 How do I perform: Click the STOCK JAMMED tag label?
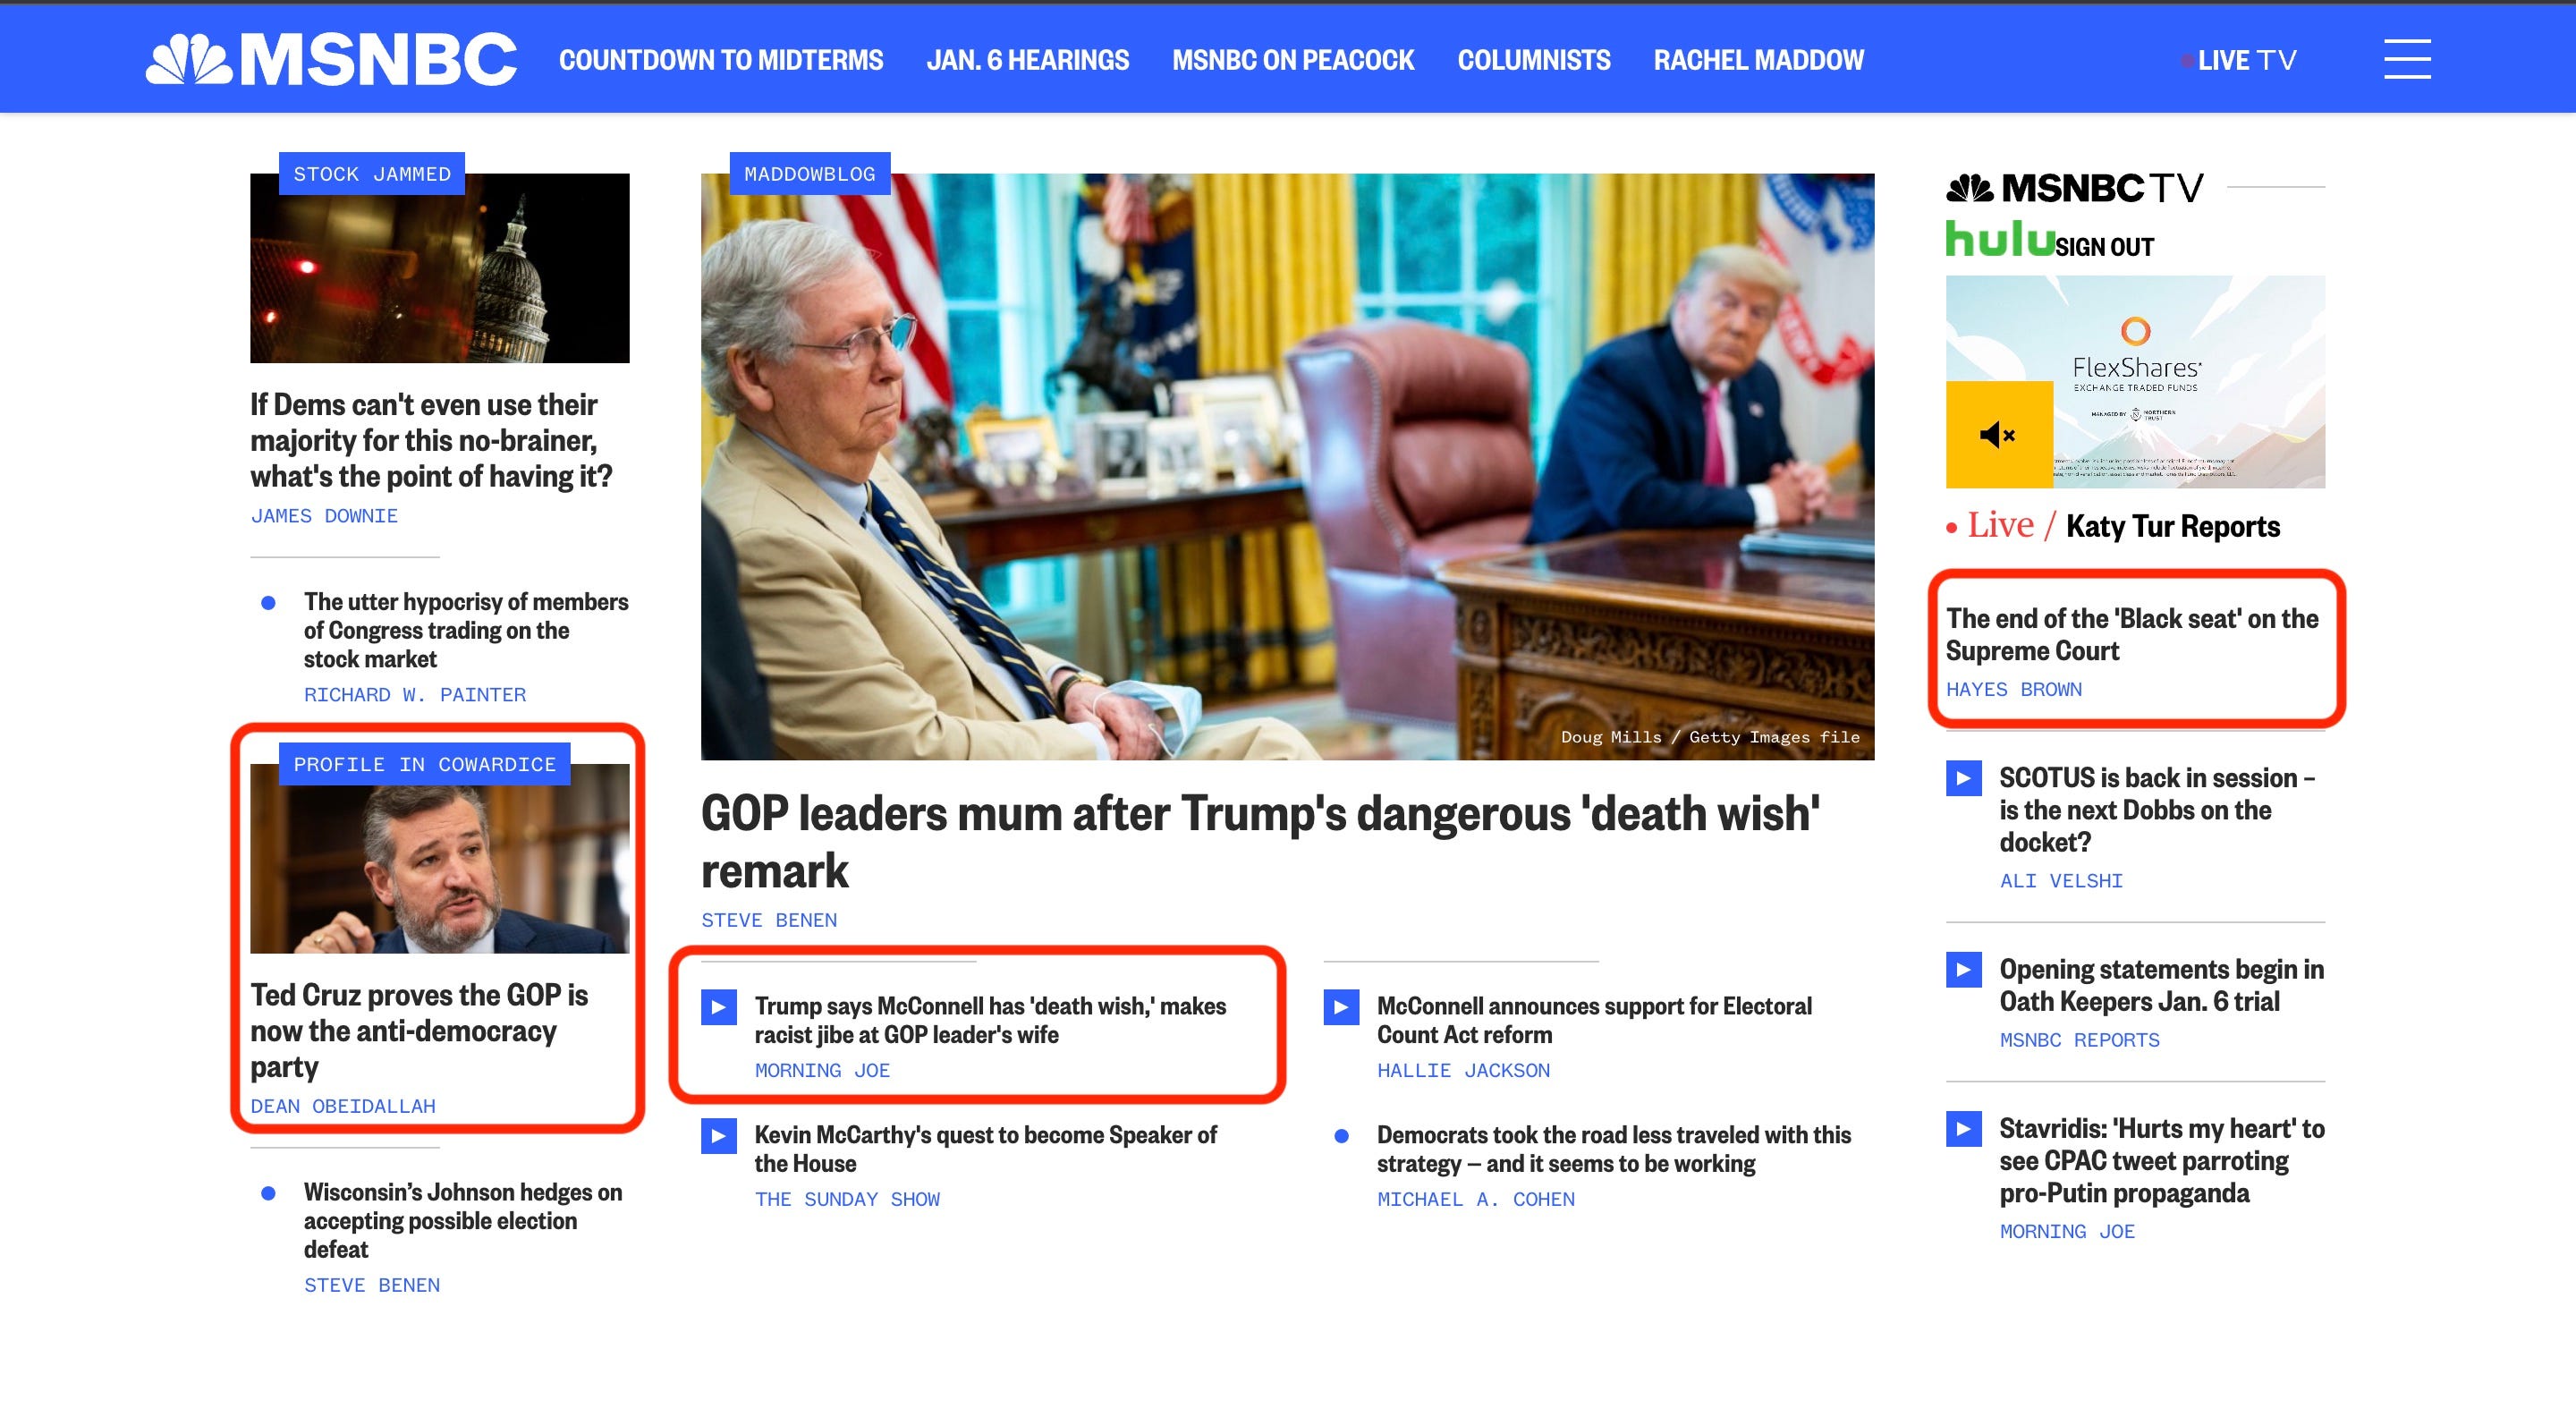(x=372, y=174)
